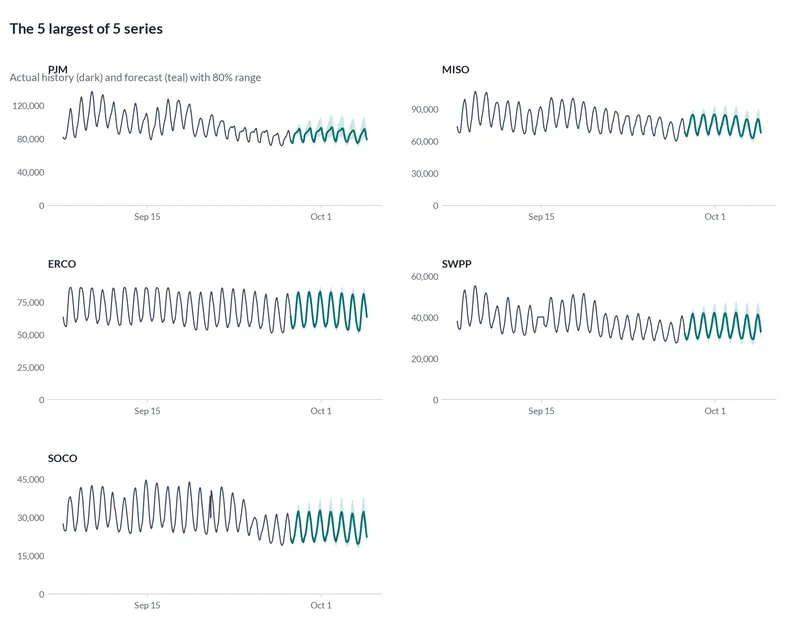The width and height of the screenshot is (800, 632).
Task: Click the 40,000 axis label on SWPP chart
Action: 424,317
